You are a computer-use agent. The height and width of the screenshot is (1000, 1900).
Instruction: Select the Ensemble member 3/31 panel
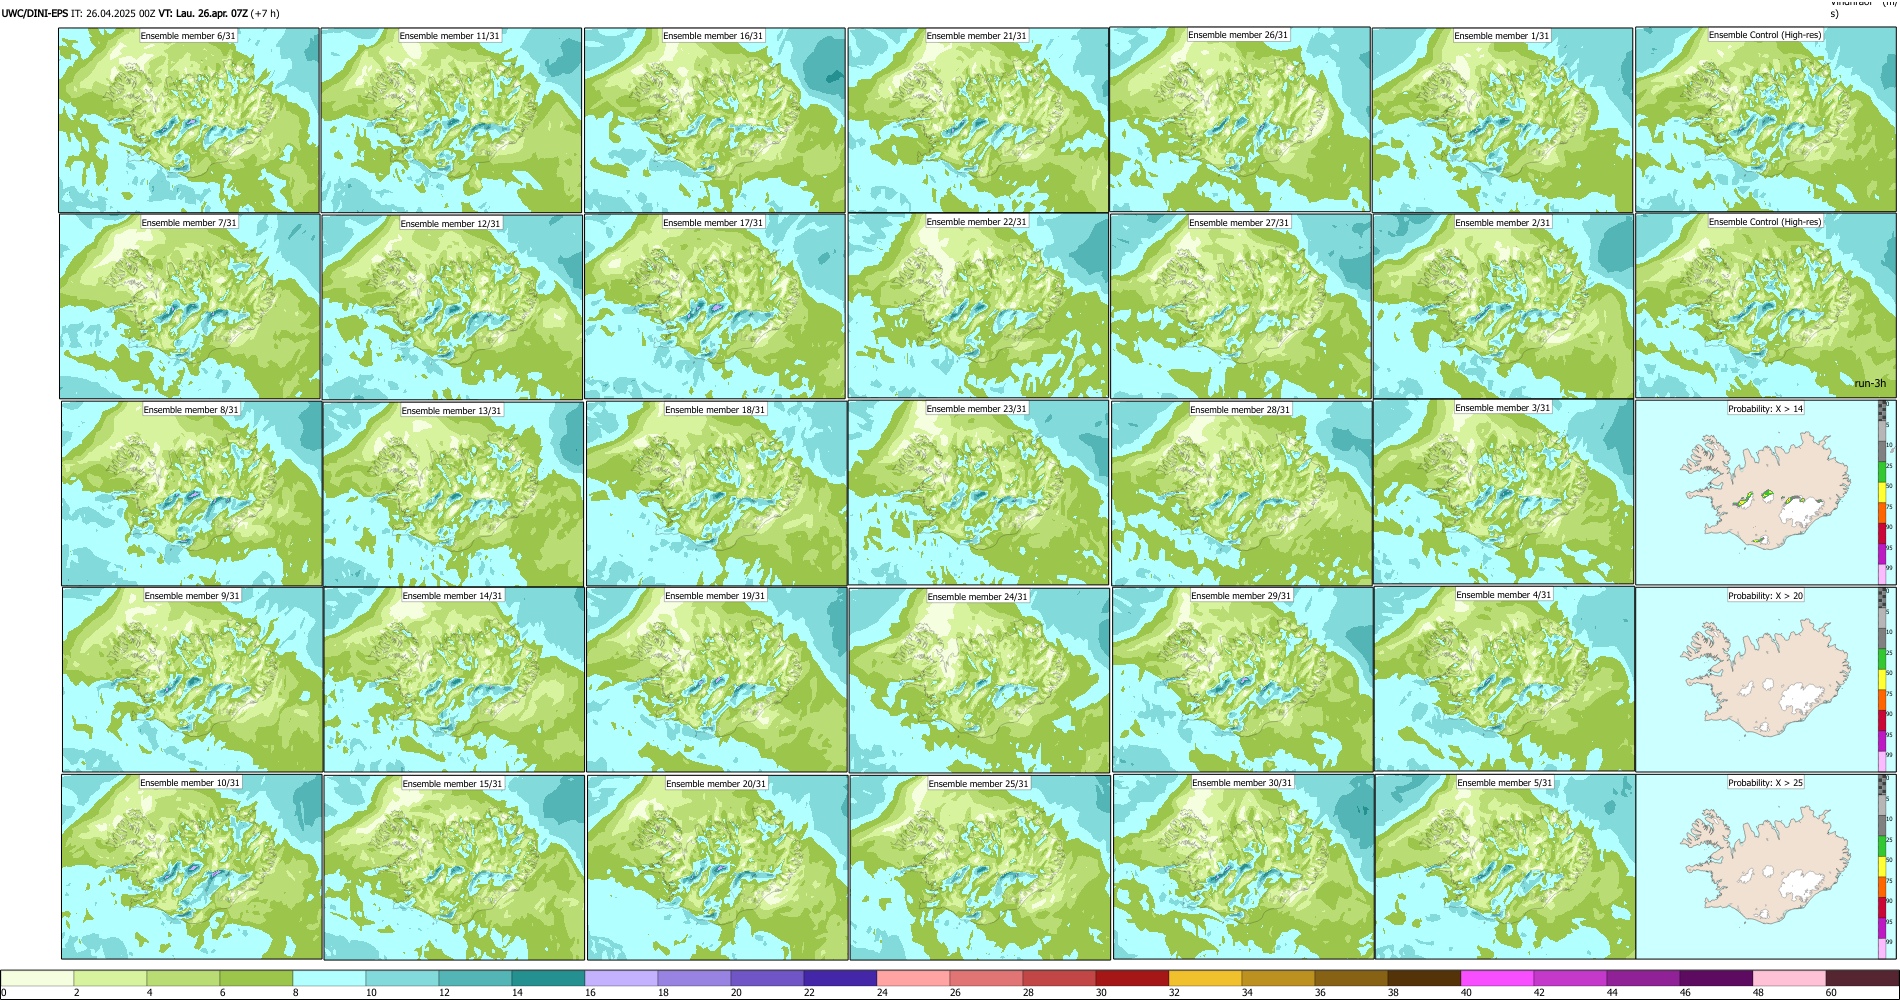1503,492
